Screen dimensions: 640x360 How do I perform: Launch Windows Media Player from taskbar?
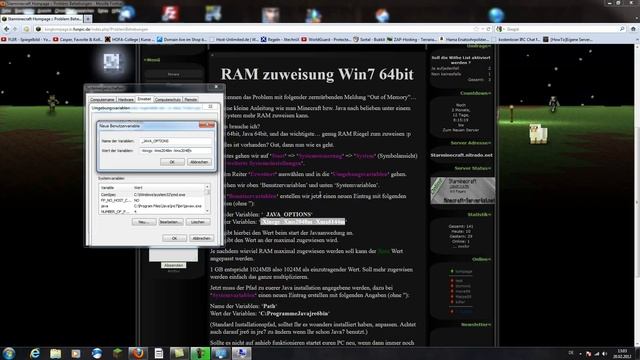pos(76,353)
